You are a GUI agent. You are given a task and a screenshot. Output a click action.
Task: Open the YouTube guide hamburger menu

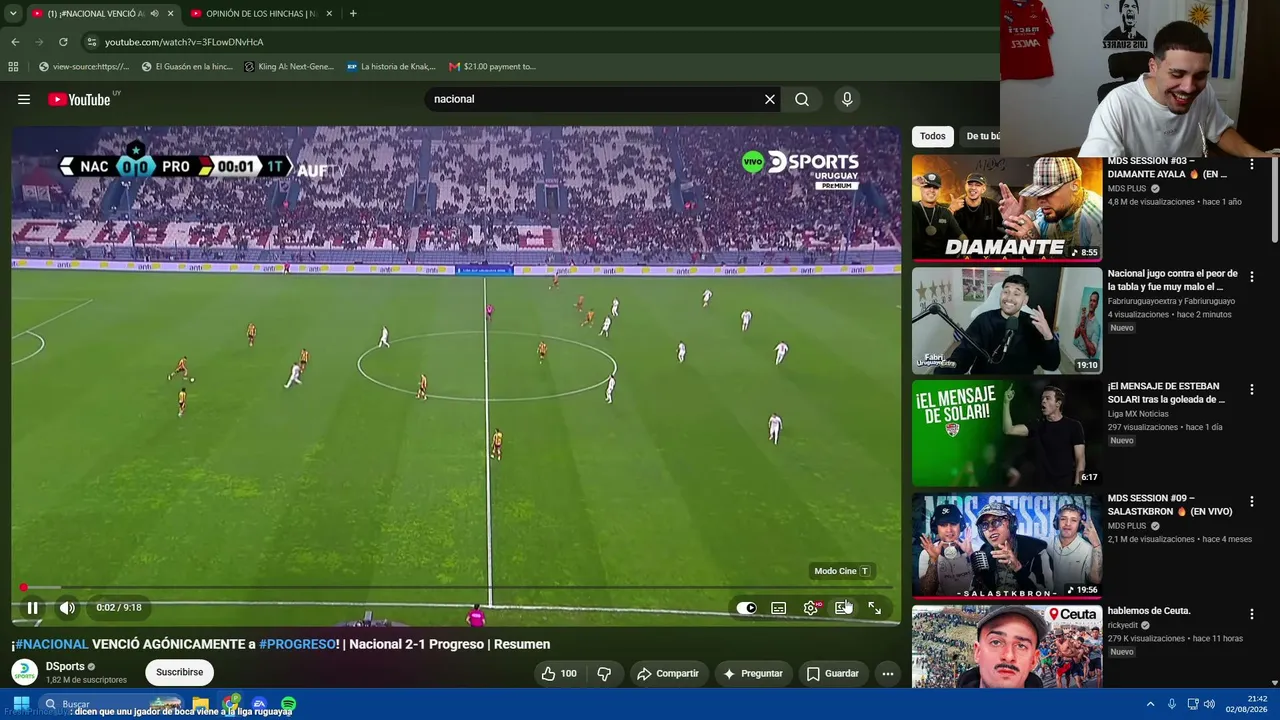pyautogui.click(x=24, y=99)
